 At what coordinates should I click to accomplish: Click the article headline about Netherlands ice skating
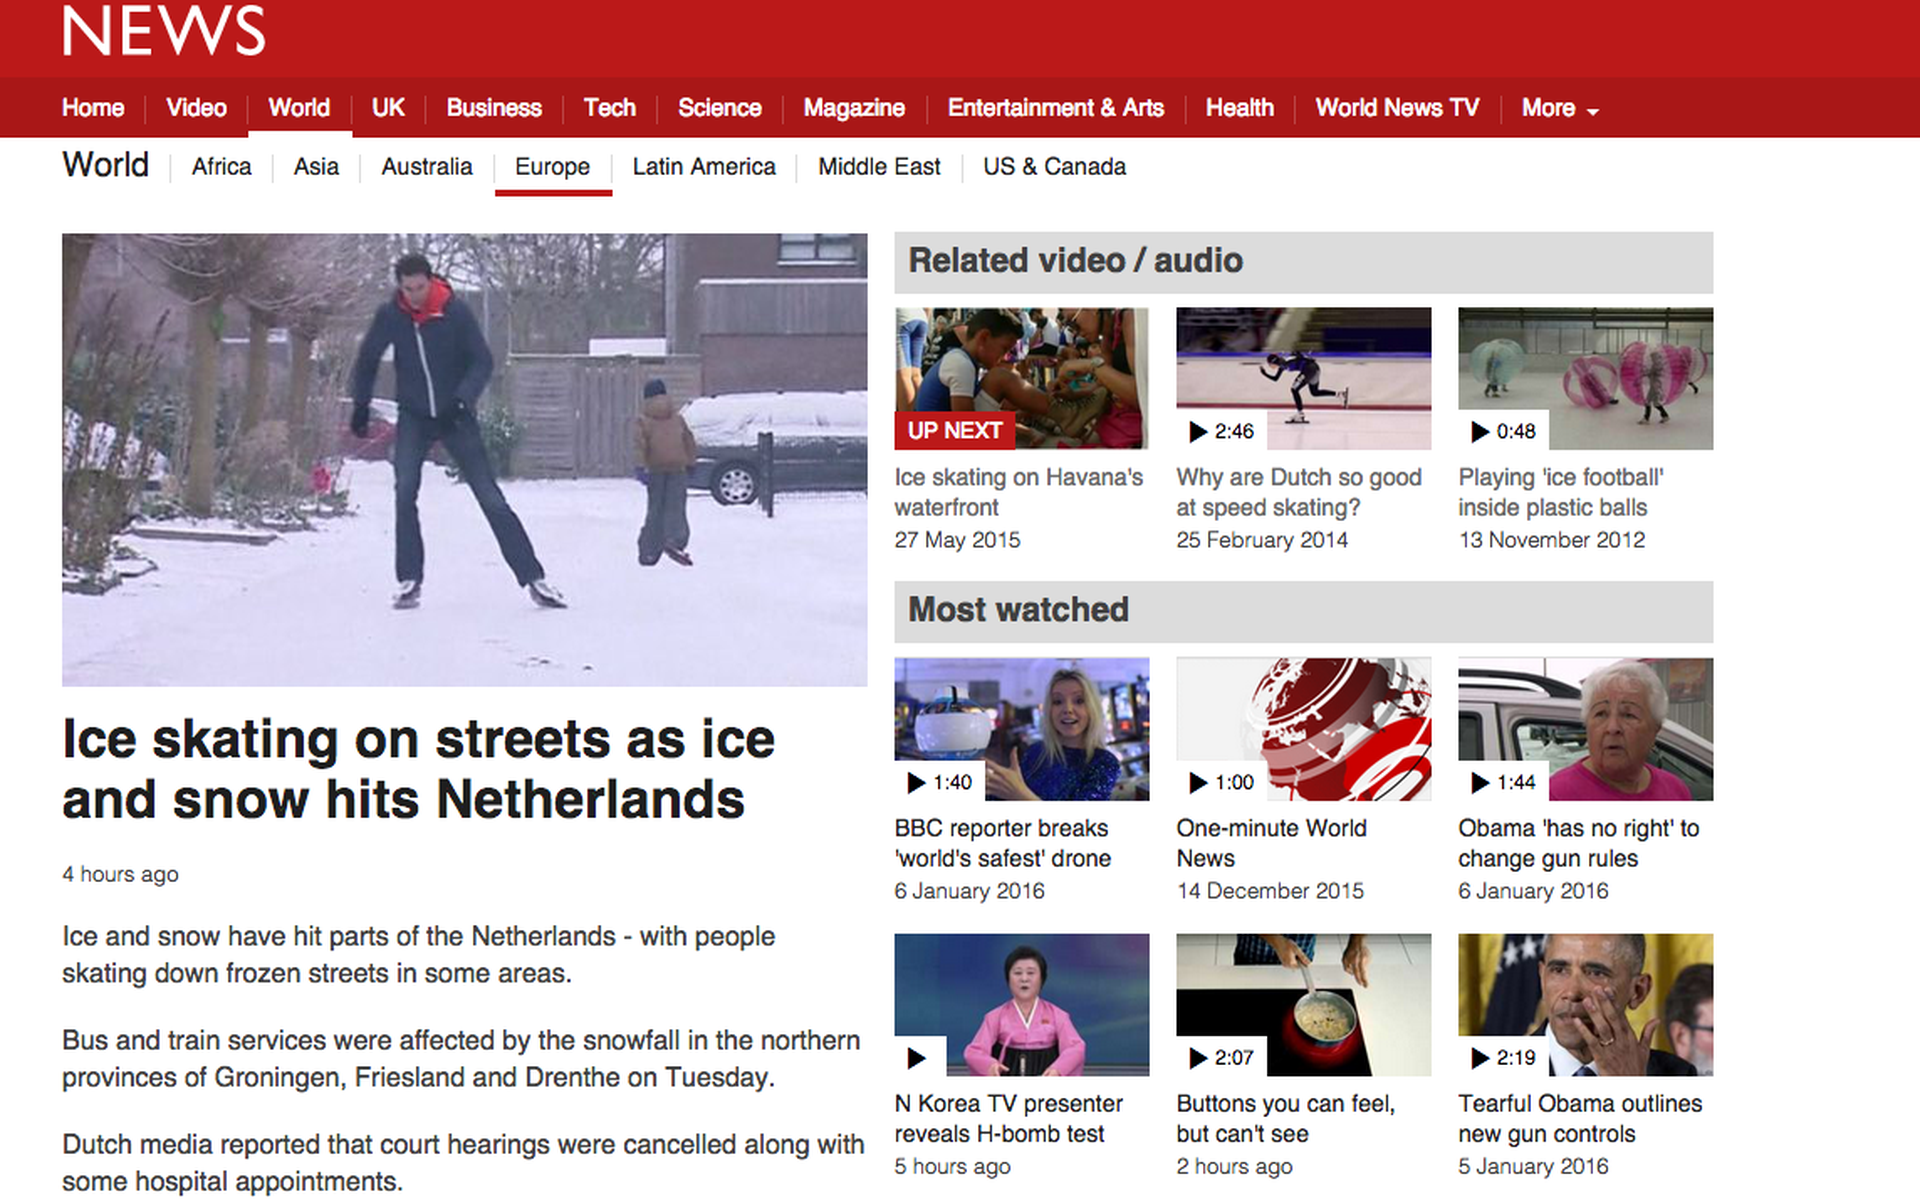(x=419, y=769)
